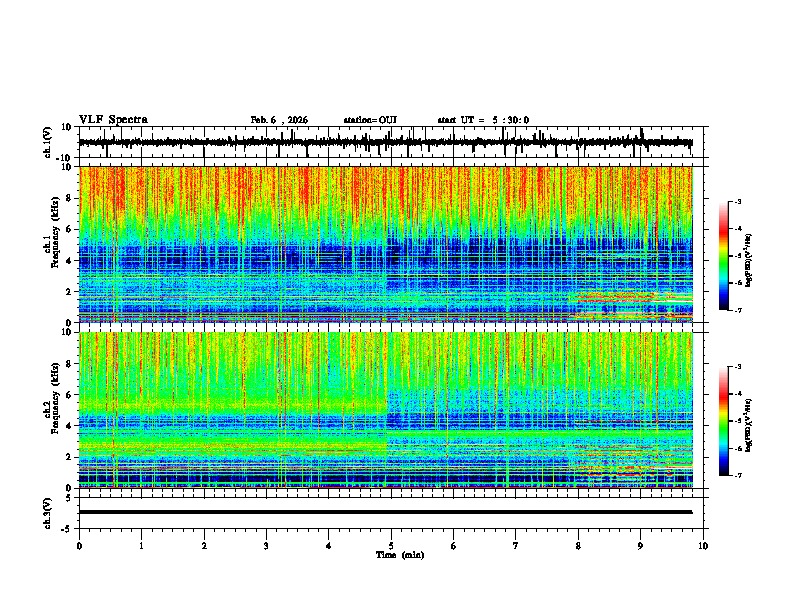Click the ch.2 "Frequency (kHz)" axis label
Viewport: 792px width, 612px height.
pos(55,398)
